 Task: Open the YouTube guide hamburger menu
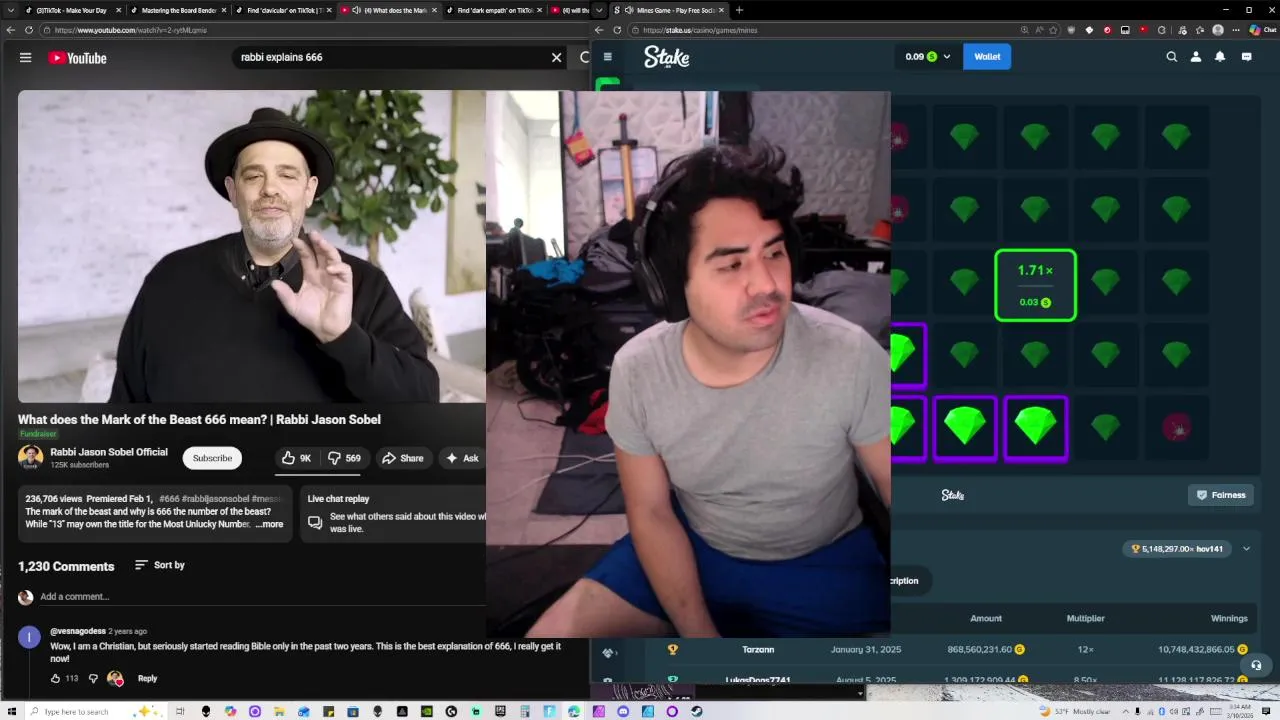pyautogui.click(x=26, y=57)
